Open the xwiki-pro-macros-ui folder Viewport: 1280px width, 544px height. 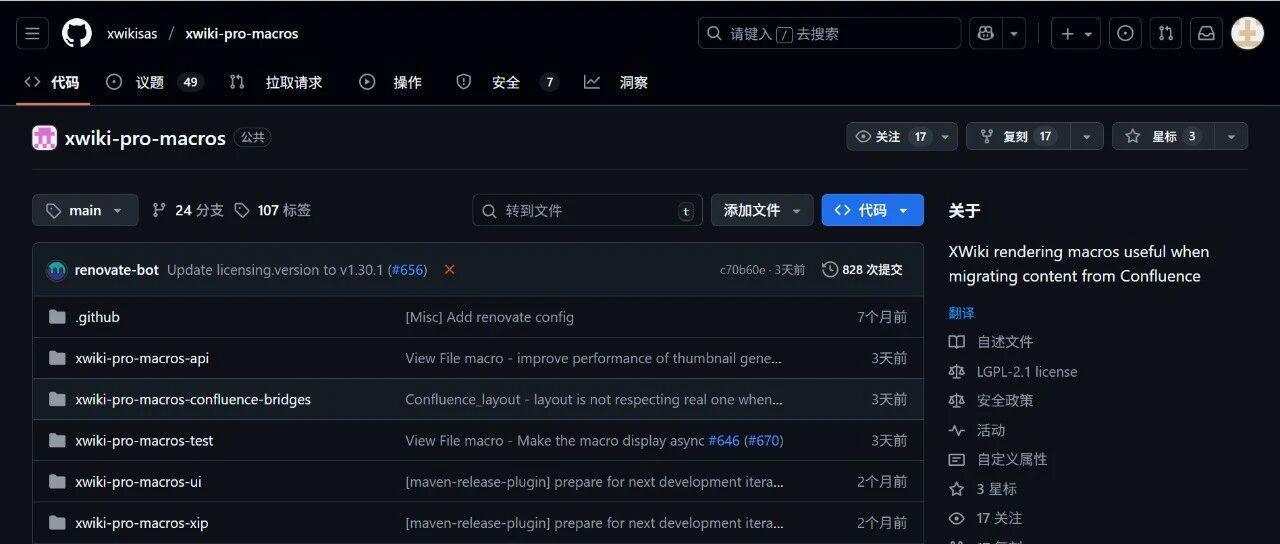(x=138, y=481)
